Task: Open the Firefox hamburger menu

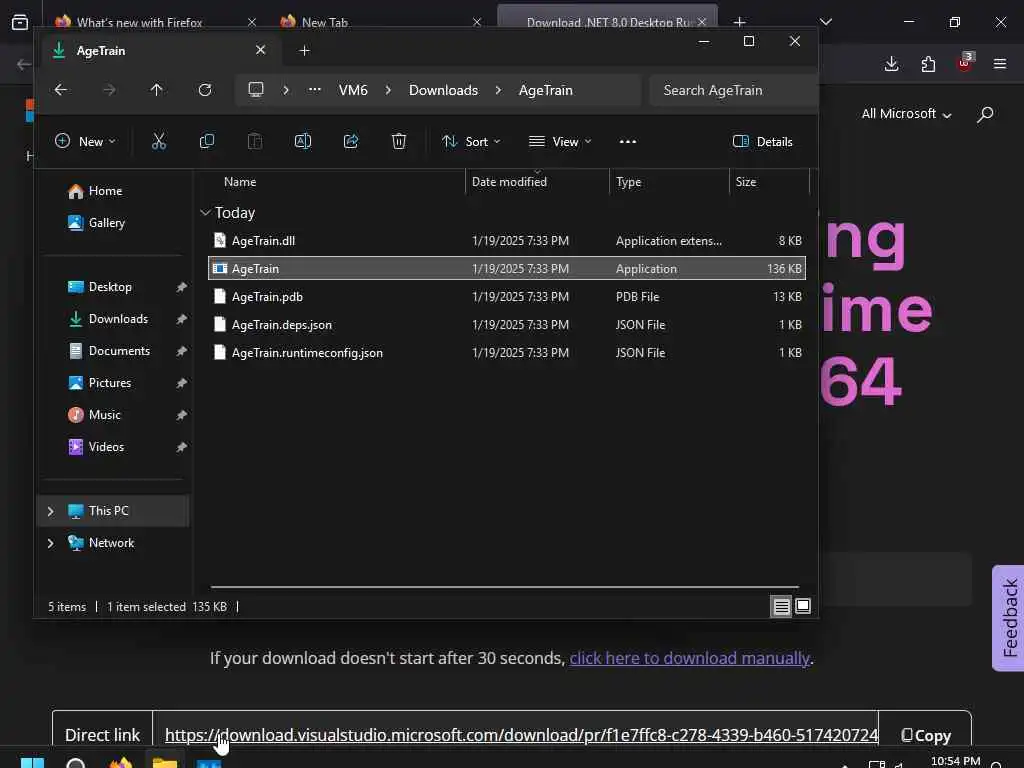Action: (x=1000, y=63)
